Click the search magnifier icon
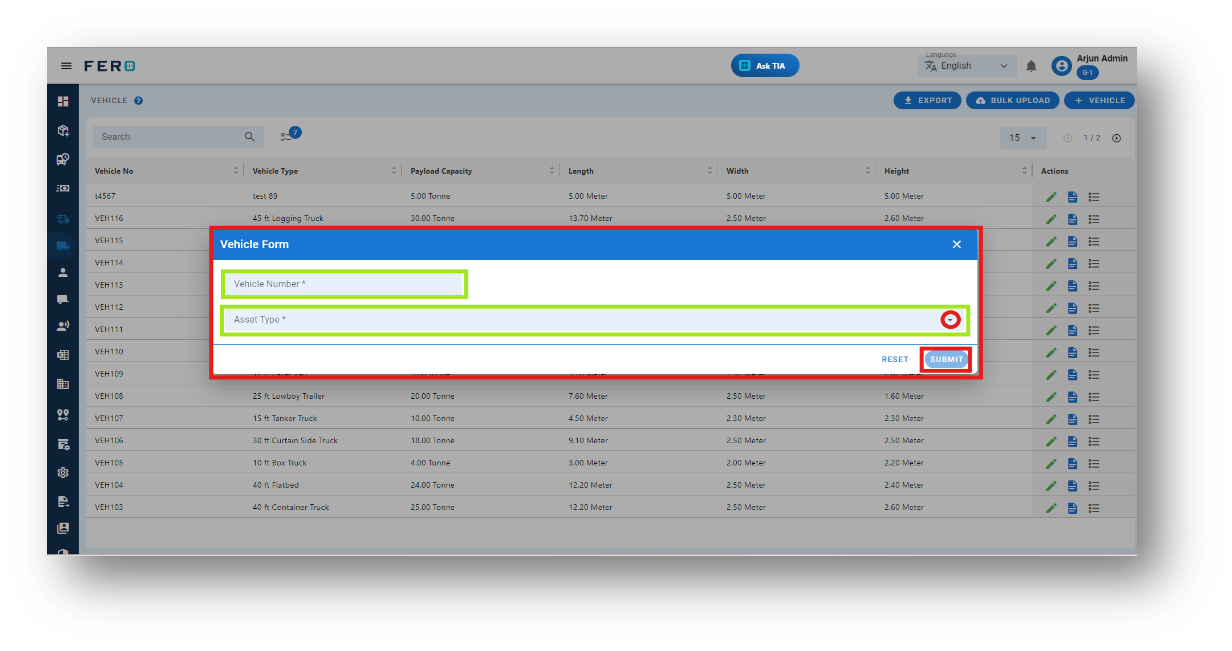This screenshot has width=1232, height=651. (x=250, y=137)
